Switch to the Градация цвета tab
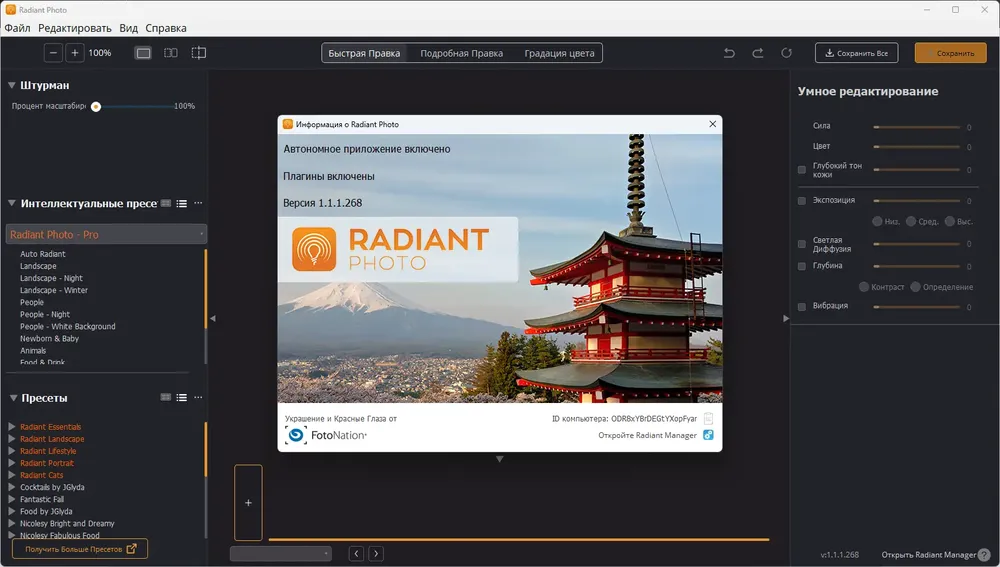1000x567 pixels. [x=559, y=53]
